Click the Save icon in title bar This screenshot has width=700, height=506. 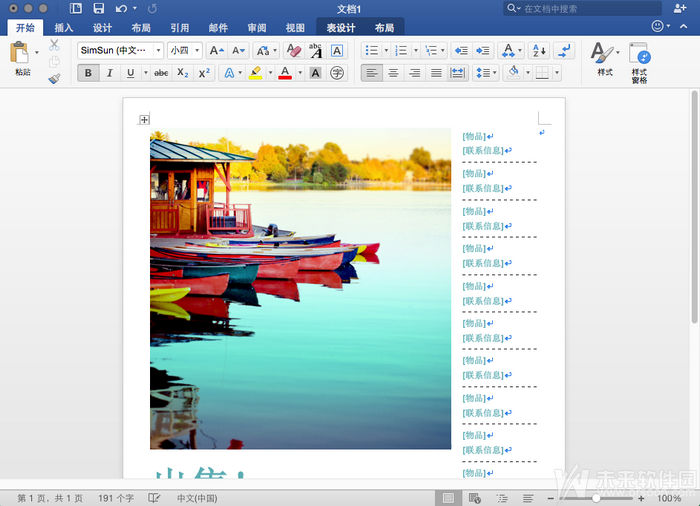pos(98,8)
